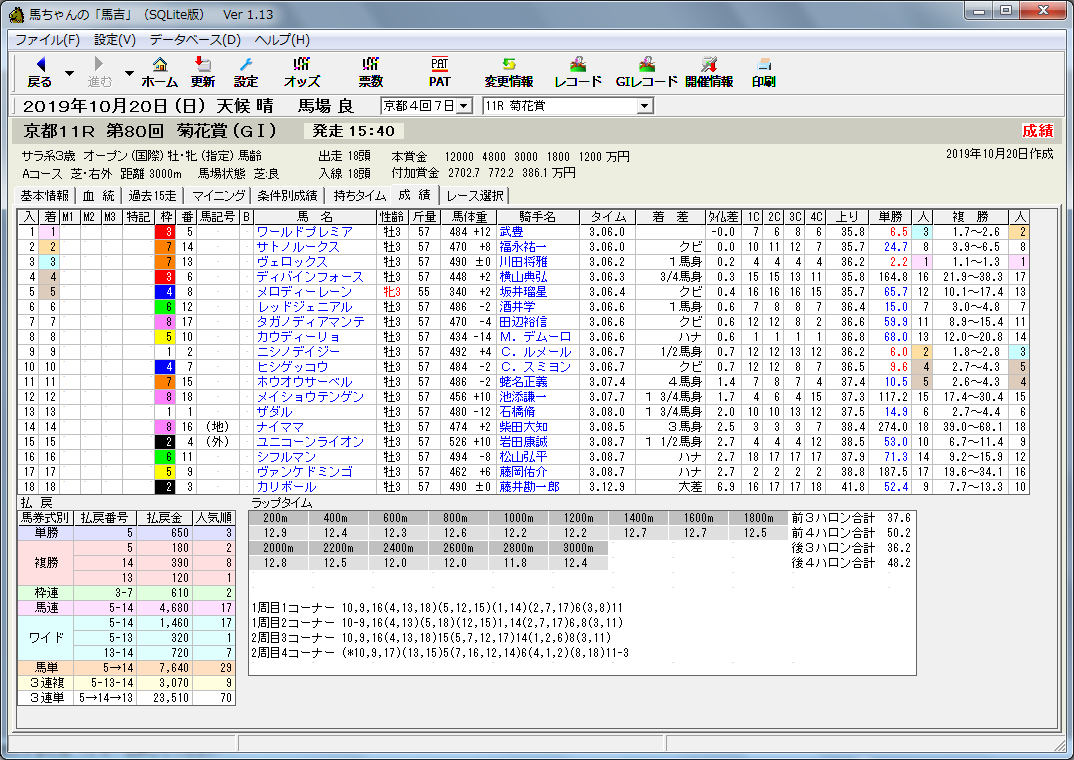Open horse link メロディーレーン
1074x760 pixels.
(x=304, y=292)
